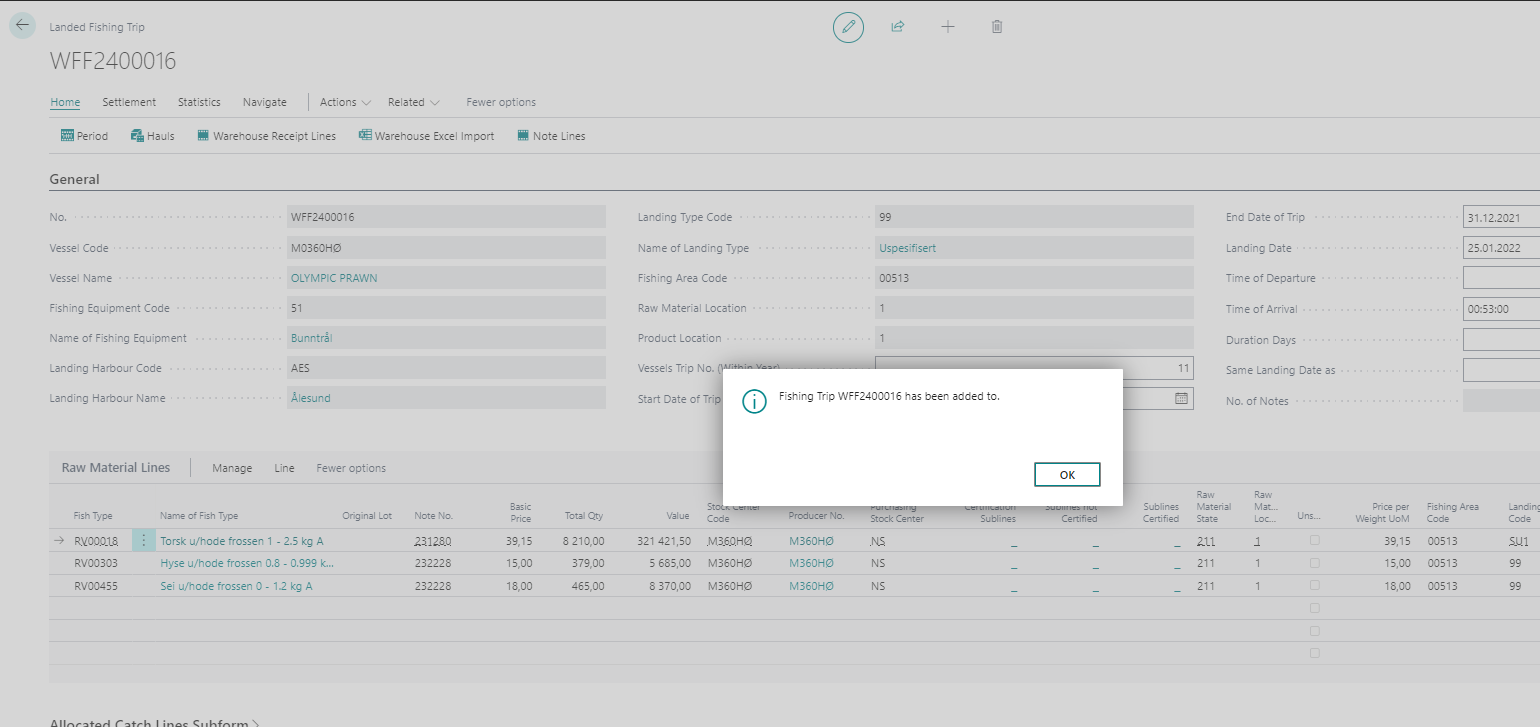This screenshot has height=727, width=1540.
Task: Click the Time of Arrival field
Action: 1500,309
